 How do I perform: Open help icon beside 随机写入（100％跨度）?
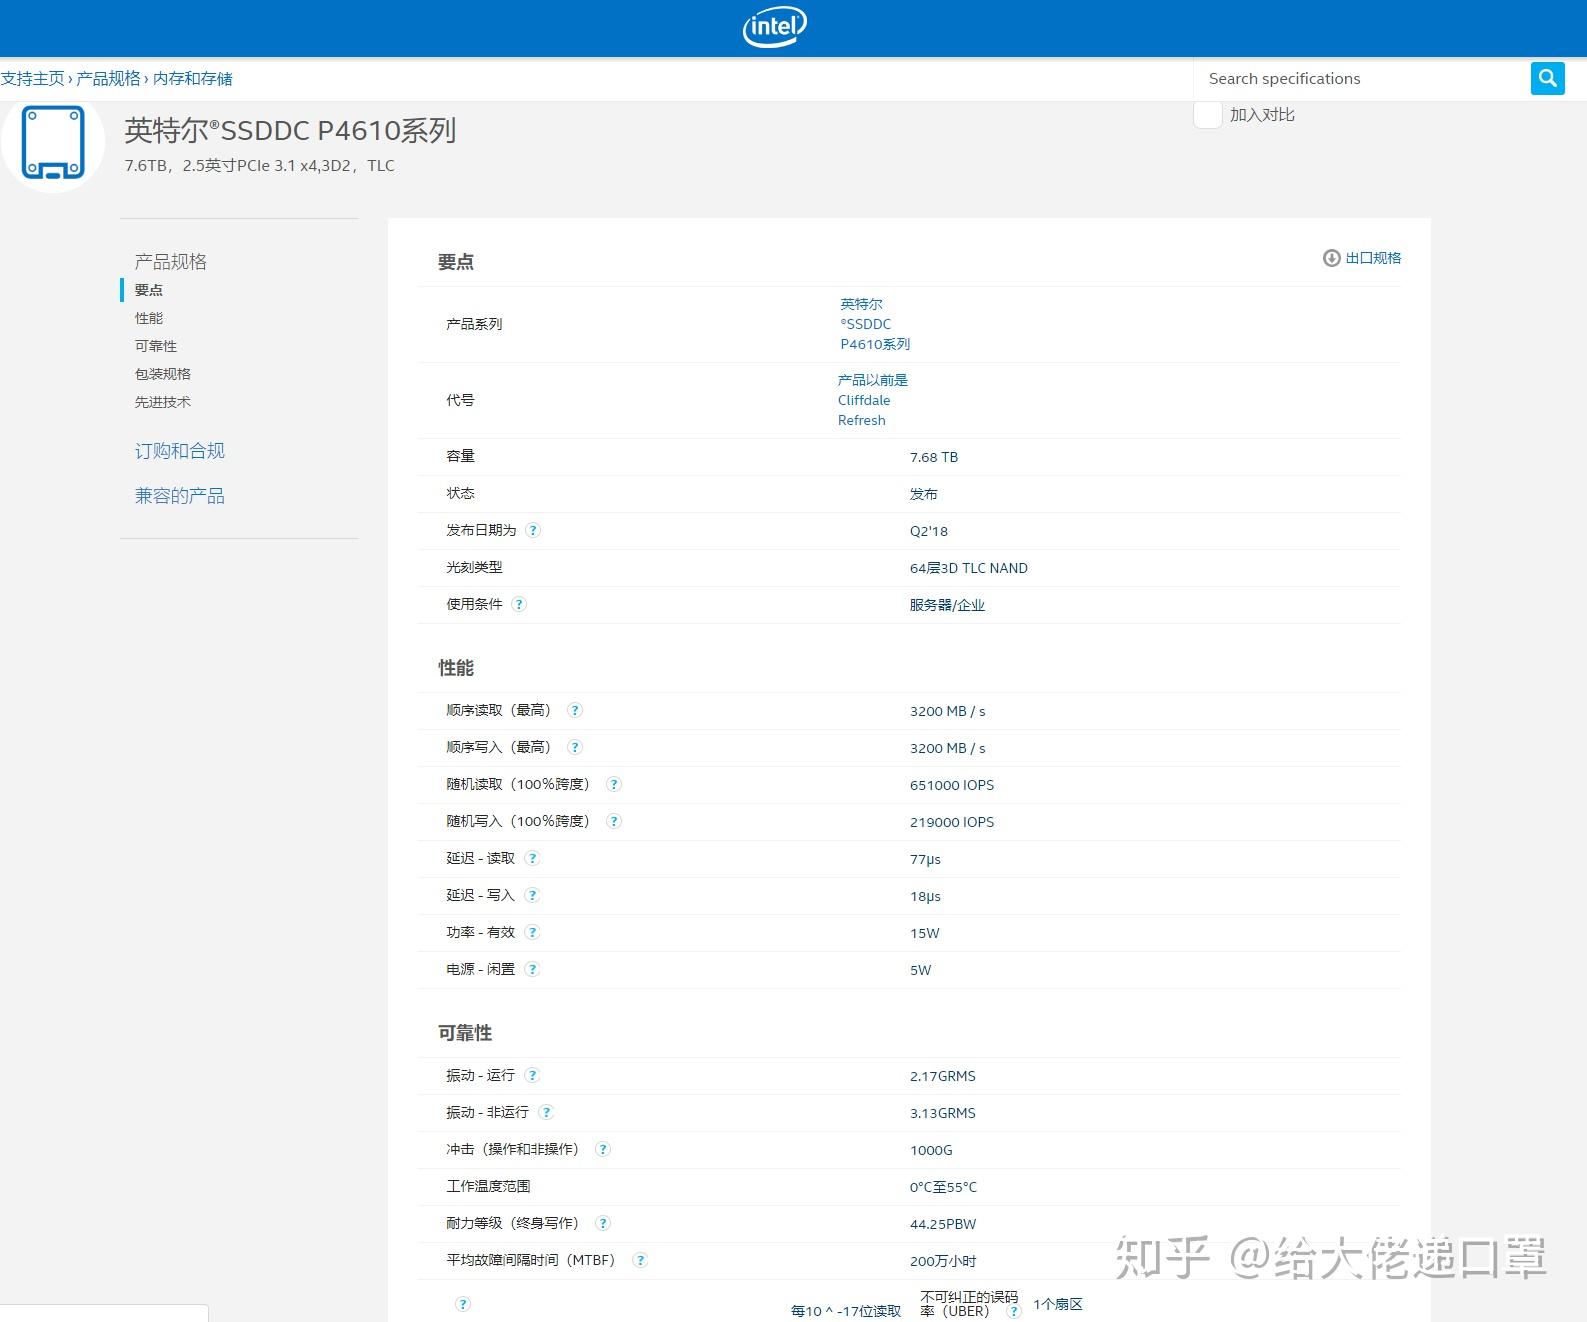[614, 821]
